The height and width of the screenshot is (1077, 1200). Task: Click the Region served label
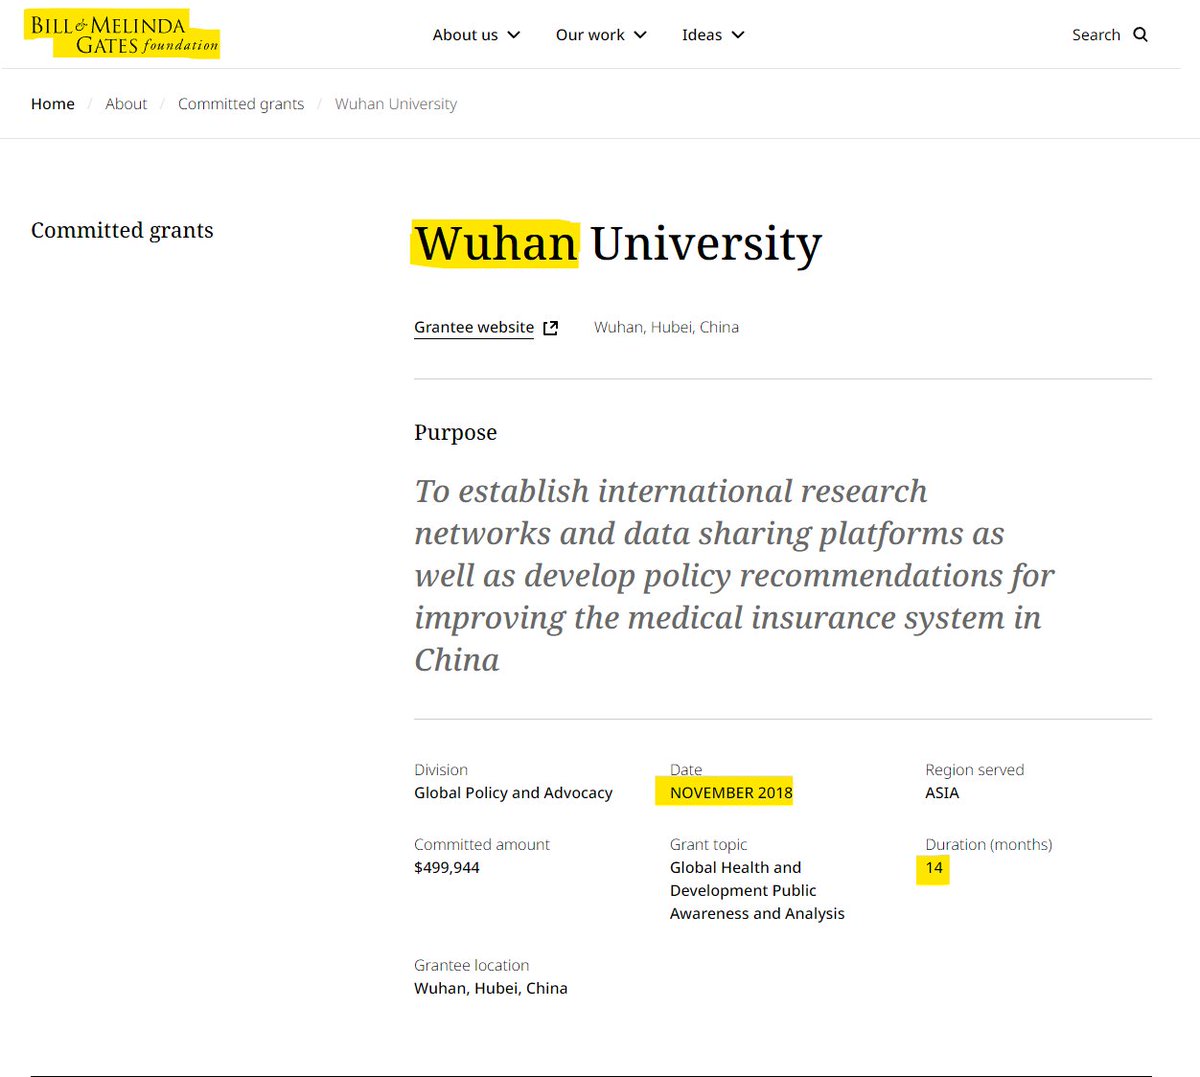975,770
